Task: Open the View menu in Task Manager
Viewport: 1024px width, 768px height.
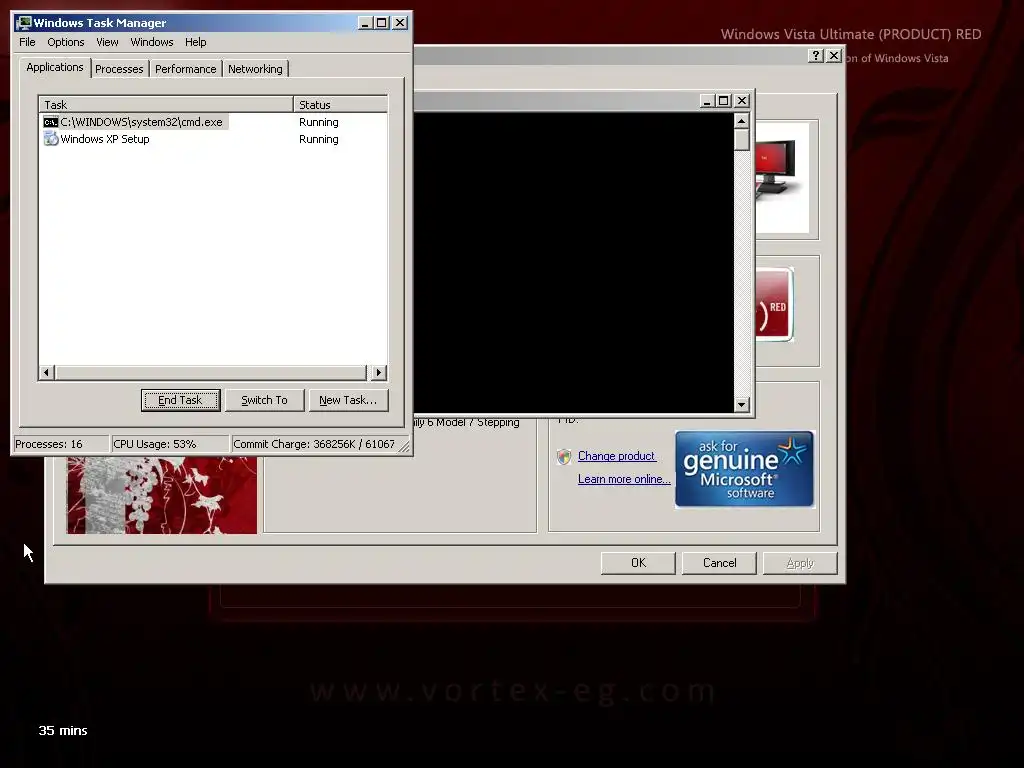Action: (107, 42)
